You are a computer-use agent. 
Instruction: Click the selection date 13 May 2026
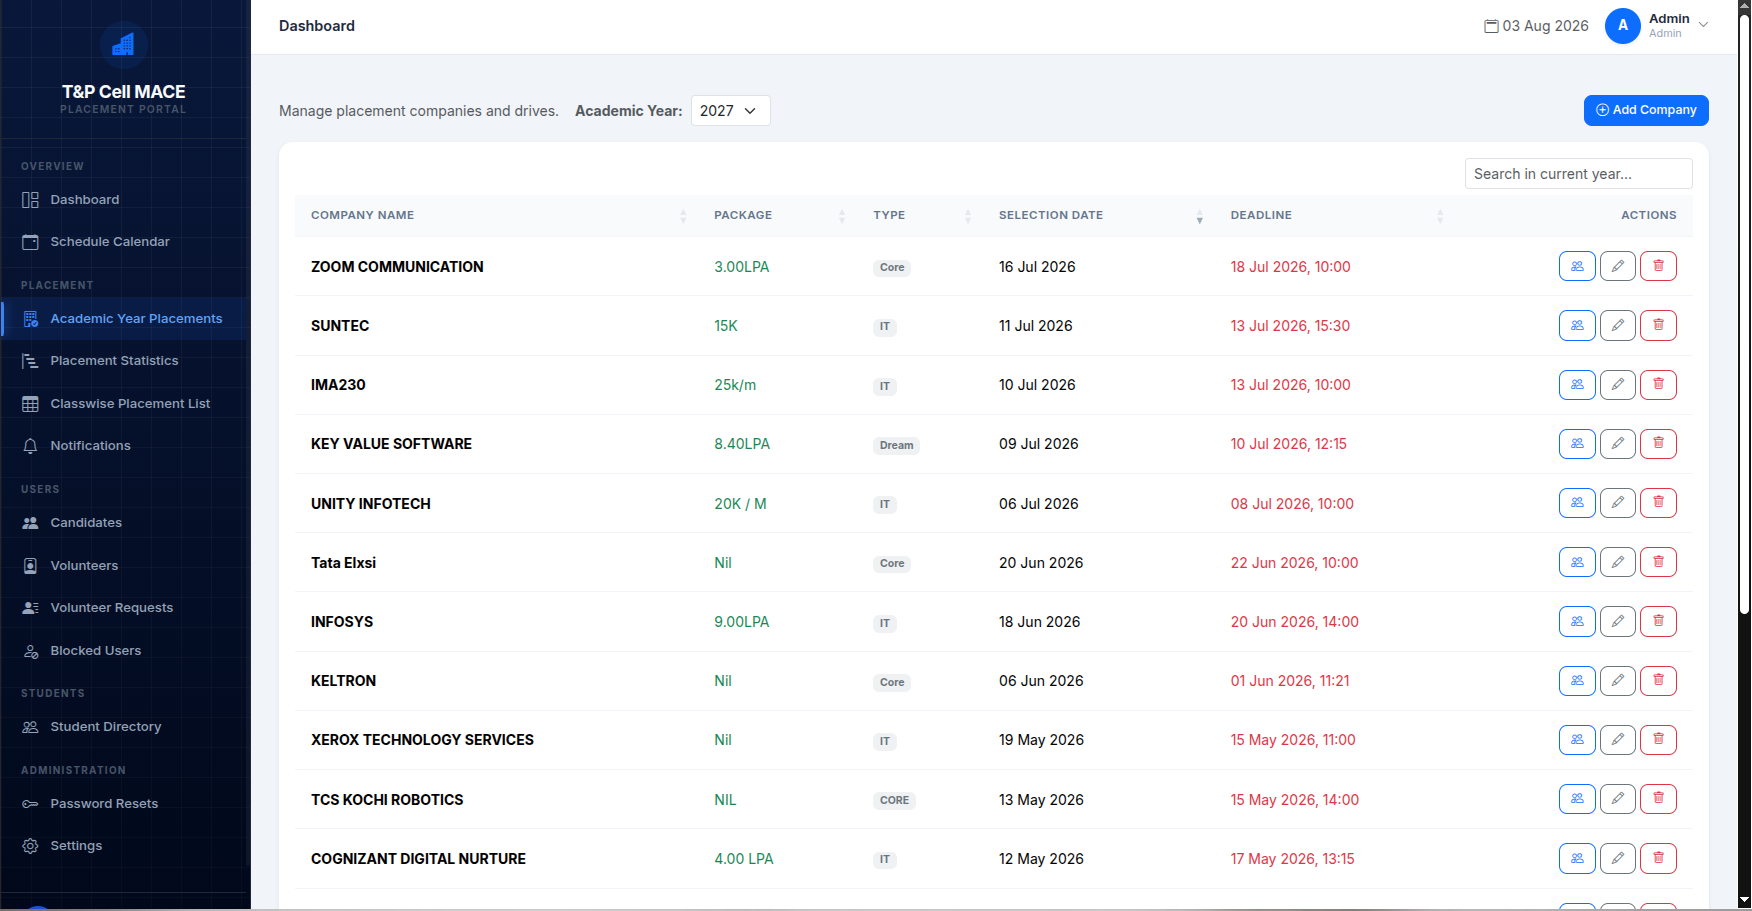1041,800
